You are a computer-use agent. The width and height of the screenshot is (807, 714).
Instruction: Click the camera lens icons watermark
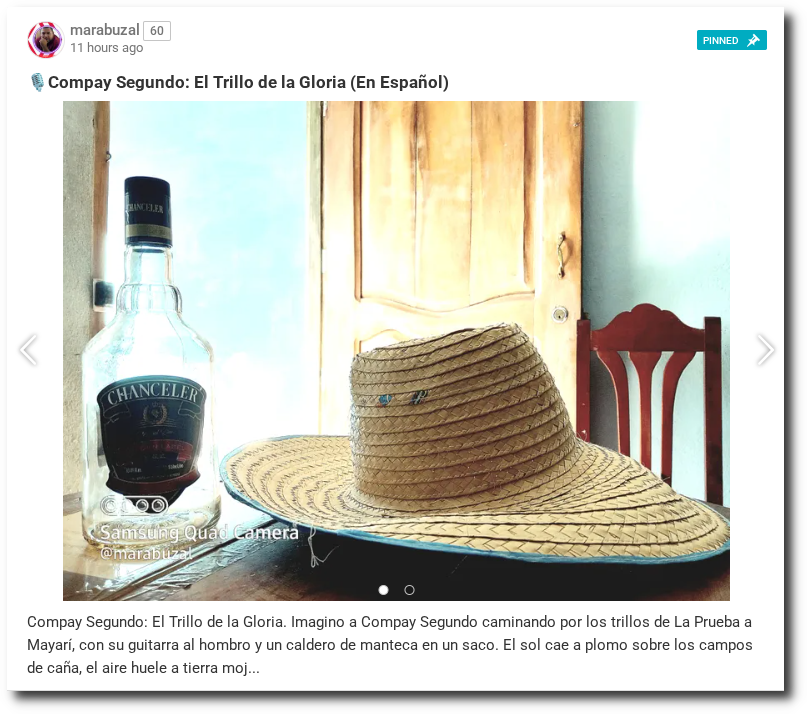[x=134, y=506]
